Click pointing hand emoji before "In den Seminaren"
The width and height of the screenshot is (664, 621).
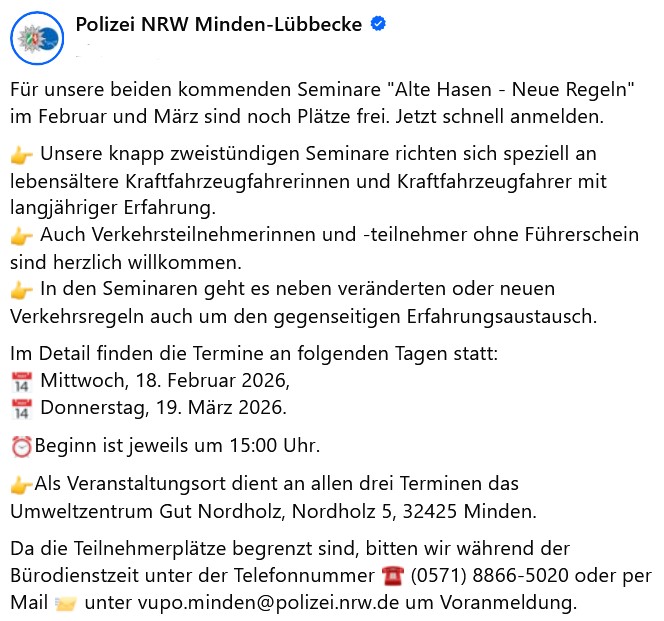point(21,291)
